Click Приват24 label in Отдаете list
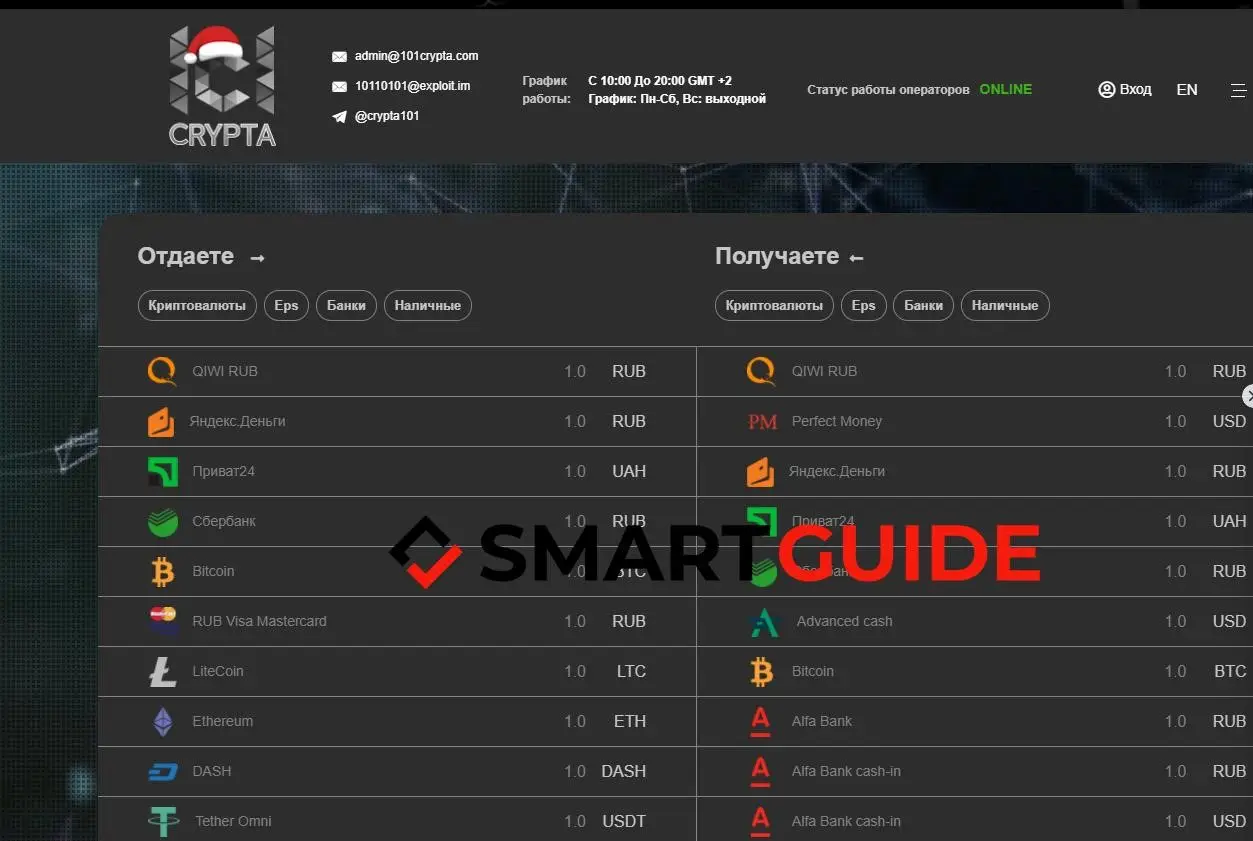The height and width of the screenshot is (841, 1253). pos(224,471)
